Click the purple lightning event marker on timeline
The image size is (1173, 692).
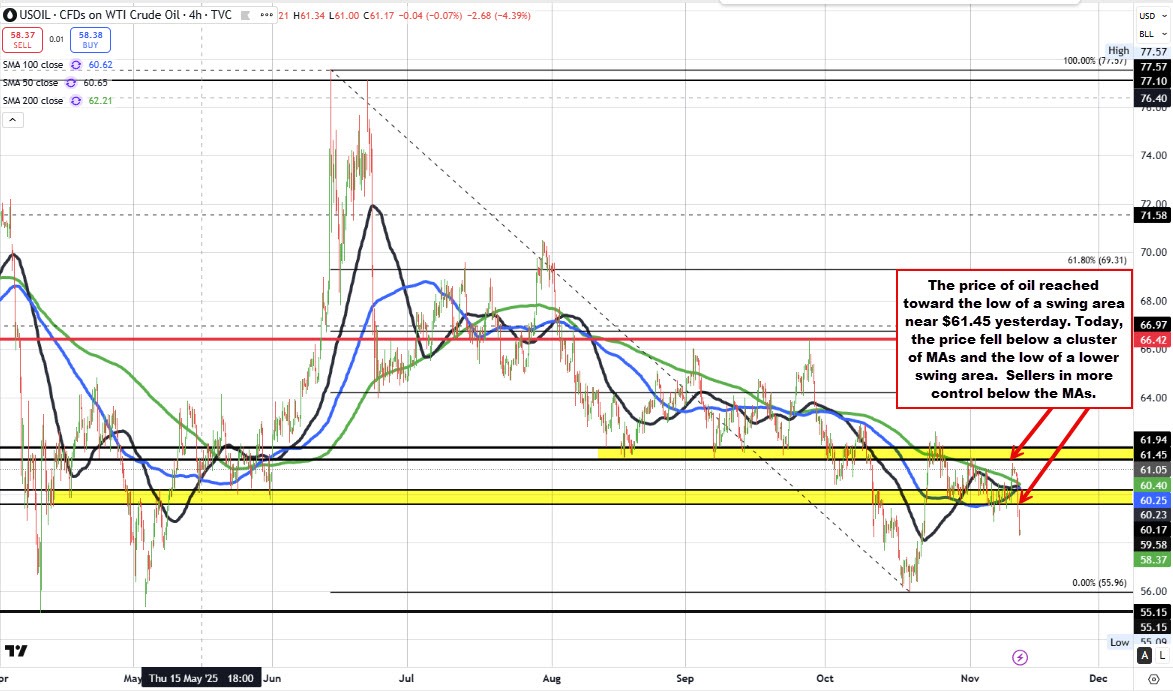point(1020,657)
